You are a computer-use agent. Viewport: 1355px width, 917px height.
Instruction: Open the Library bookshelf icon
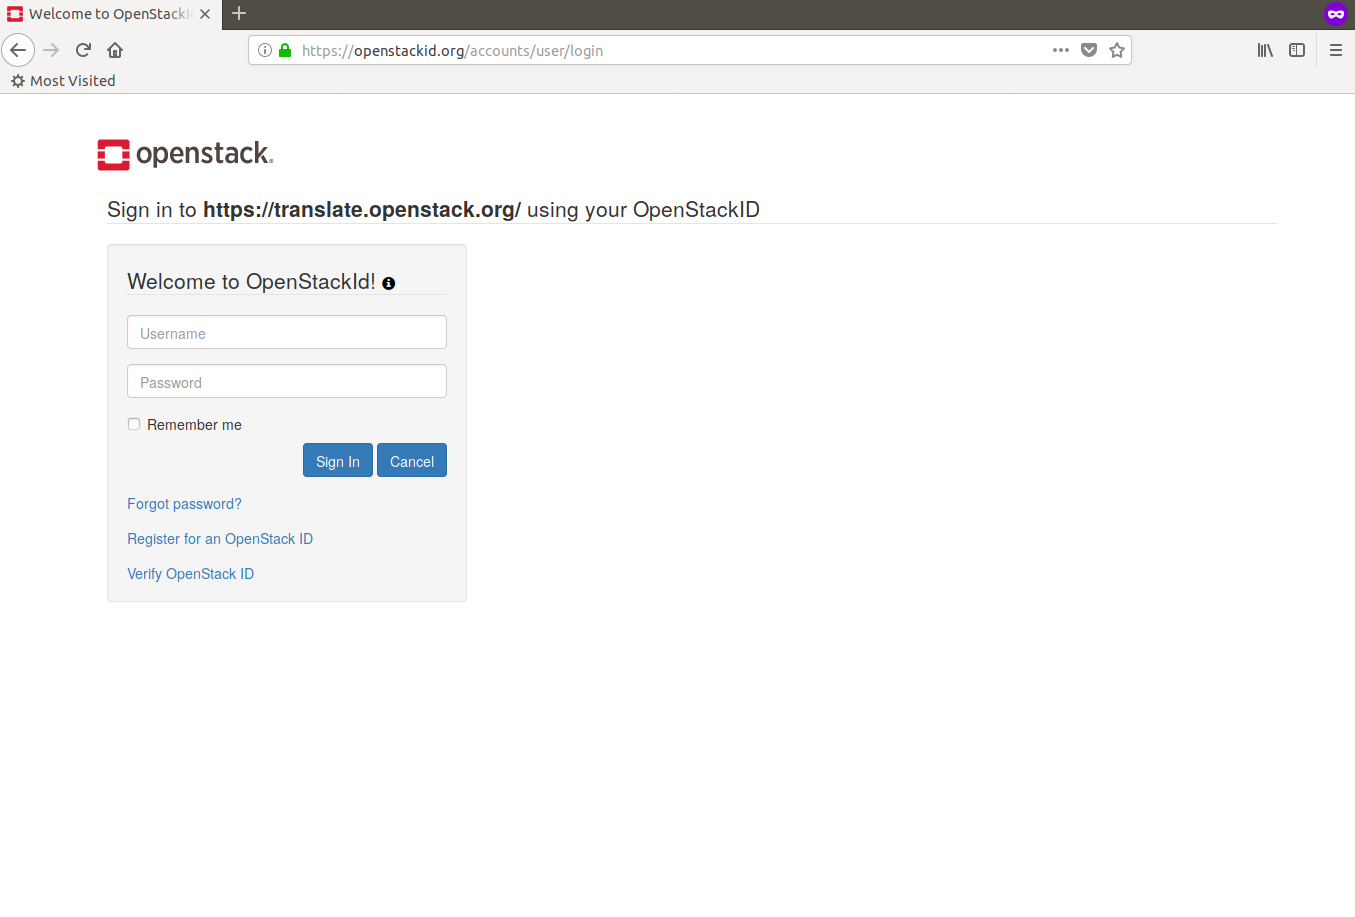click(x=1265, y=50)
